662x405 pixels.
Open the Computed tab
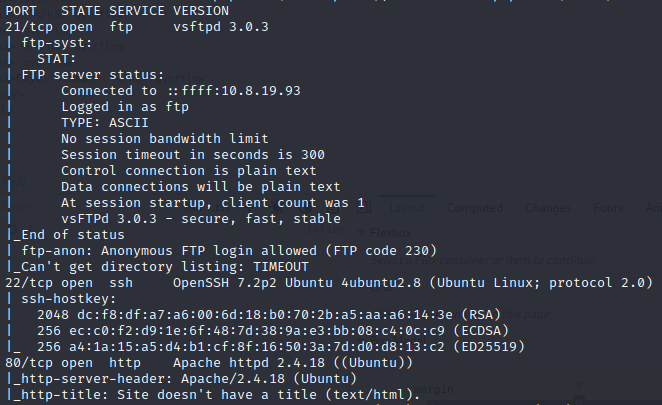coord(474,208)
